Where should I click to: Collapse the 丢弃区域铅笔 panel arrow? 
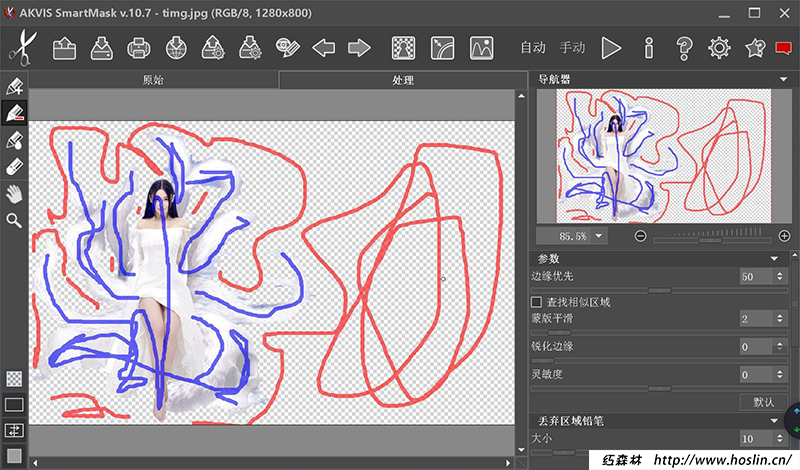click(x=774, y=421)
